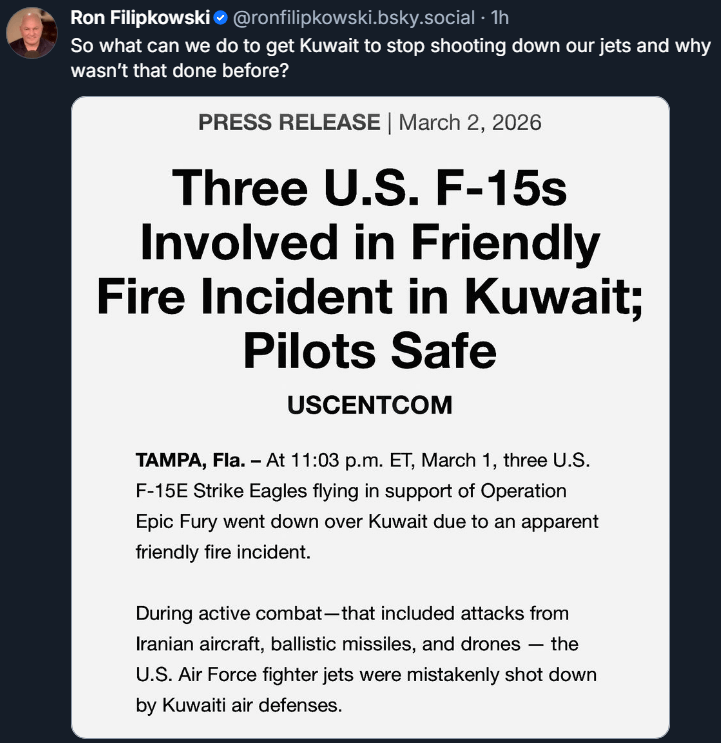This screenshot has height=743, width=721.
Task: Click the "by Kuwaiti air defenses." line
Action: pos(238,704)
